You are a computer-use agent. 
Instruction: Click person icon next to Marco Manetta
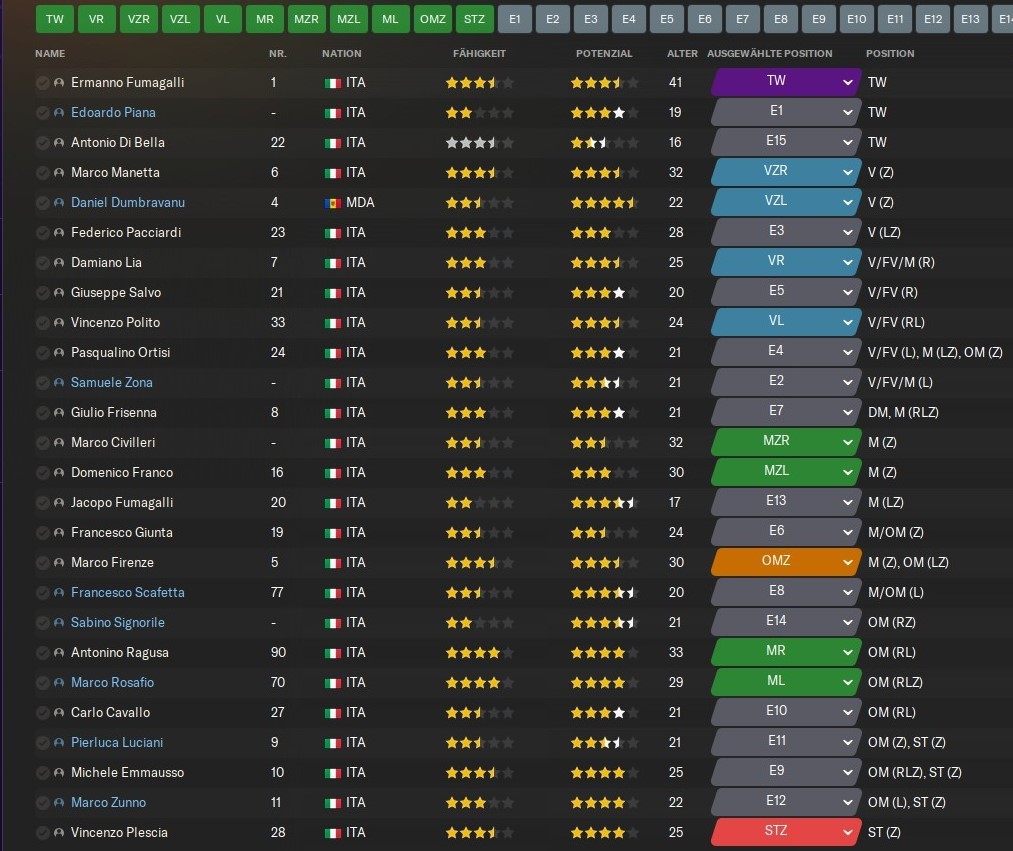click(59, 173)
